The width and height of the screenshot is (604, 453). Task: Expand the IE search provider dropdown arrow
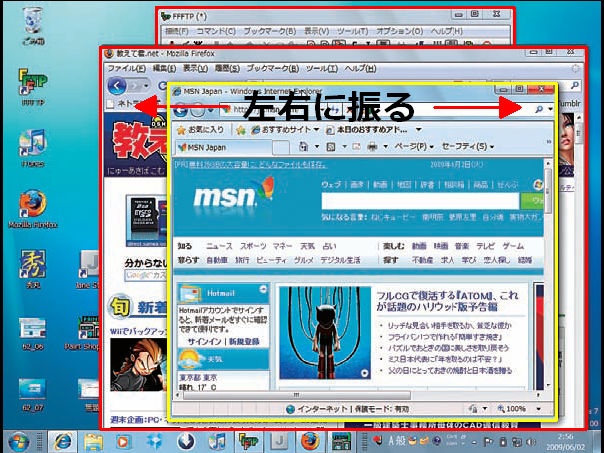pos(550,109)
